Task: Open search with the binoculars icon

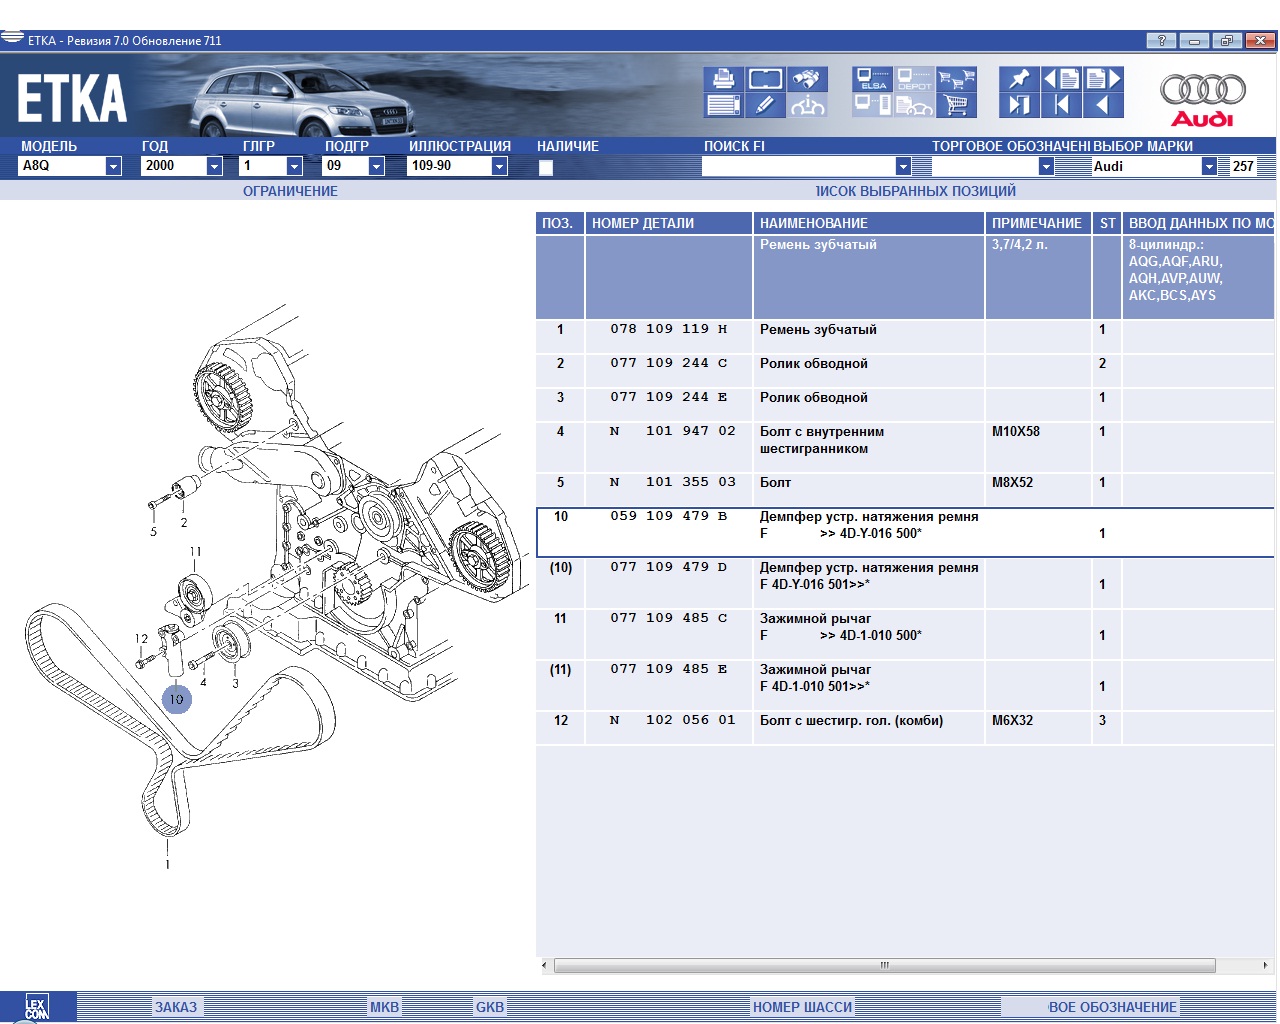Action: [807, 79]
